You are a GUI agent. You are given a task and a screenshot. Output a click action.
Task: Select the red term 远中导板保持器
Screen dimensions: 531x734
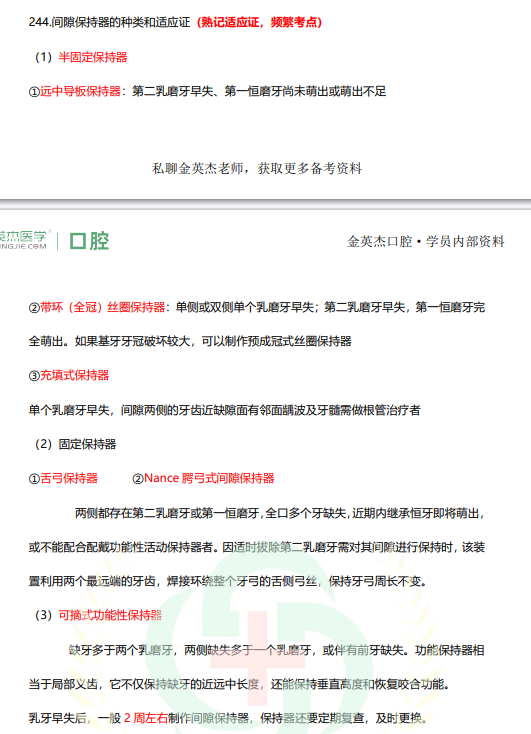pos(80,91)
